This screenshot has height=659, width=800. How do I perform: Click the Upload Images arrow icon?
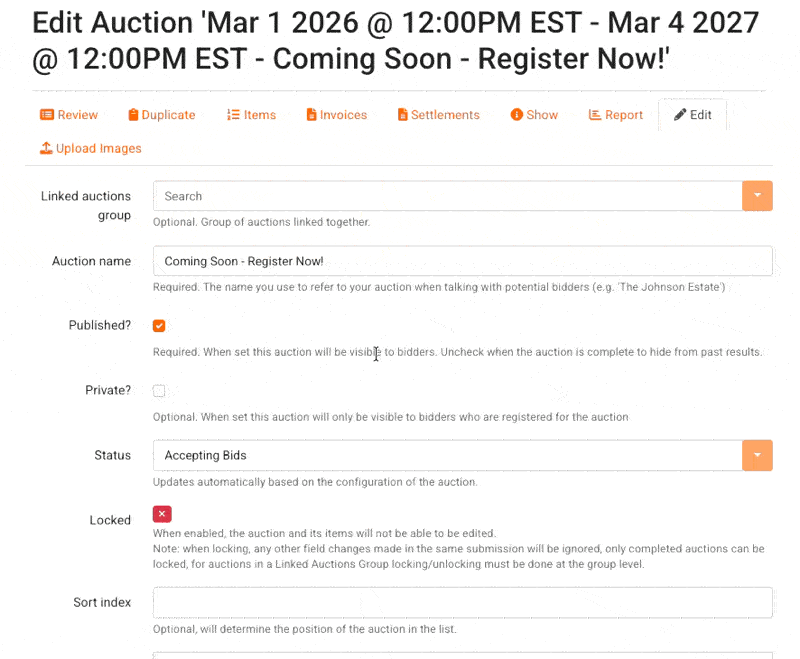click(46, 148)
